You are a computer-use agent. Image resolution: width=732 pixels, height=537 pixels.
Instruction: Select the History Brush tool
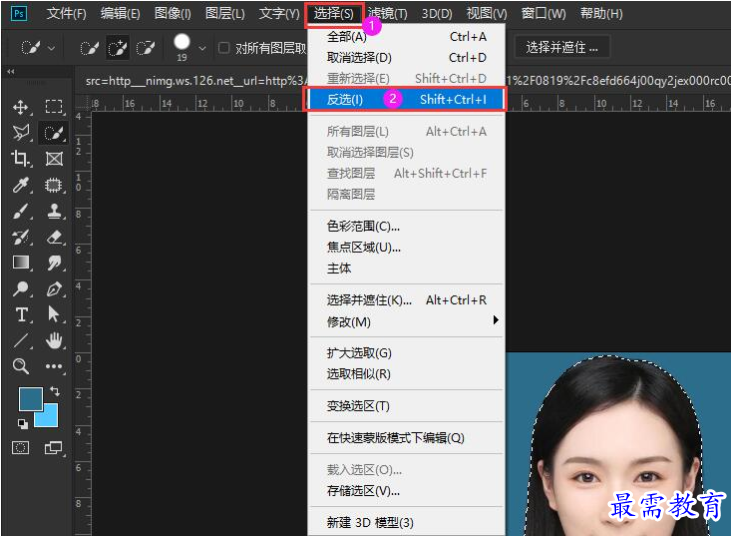20,237
